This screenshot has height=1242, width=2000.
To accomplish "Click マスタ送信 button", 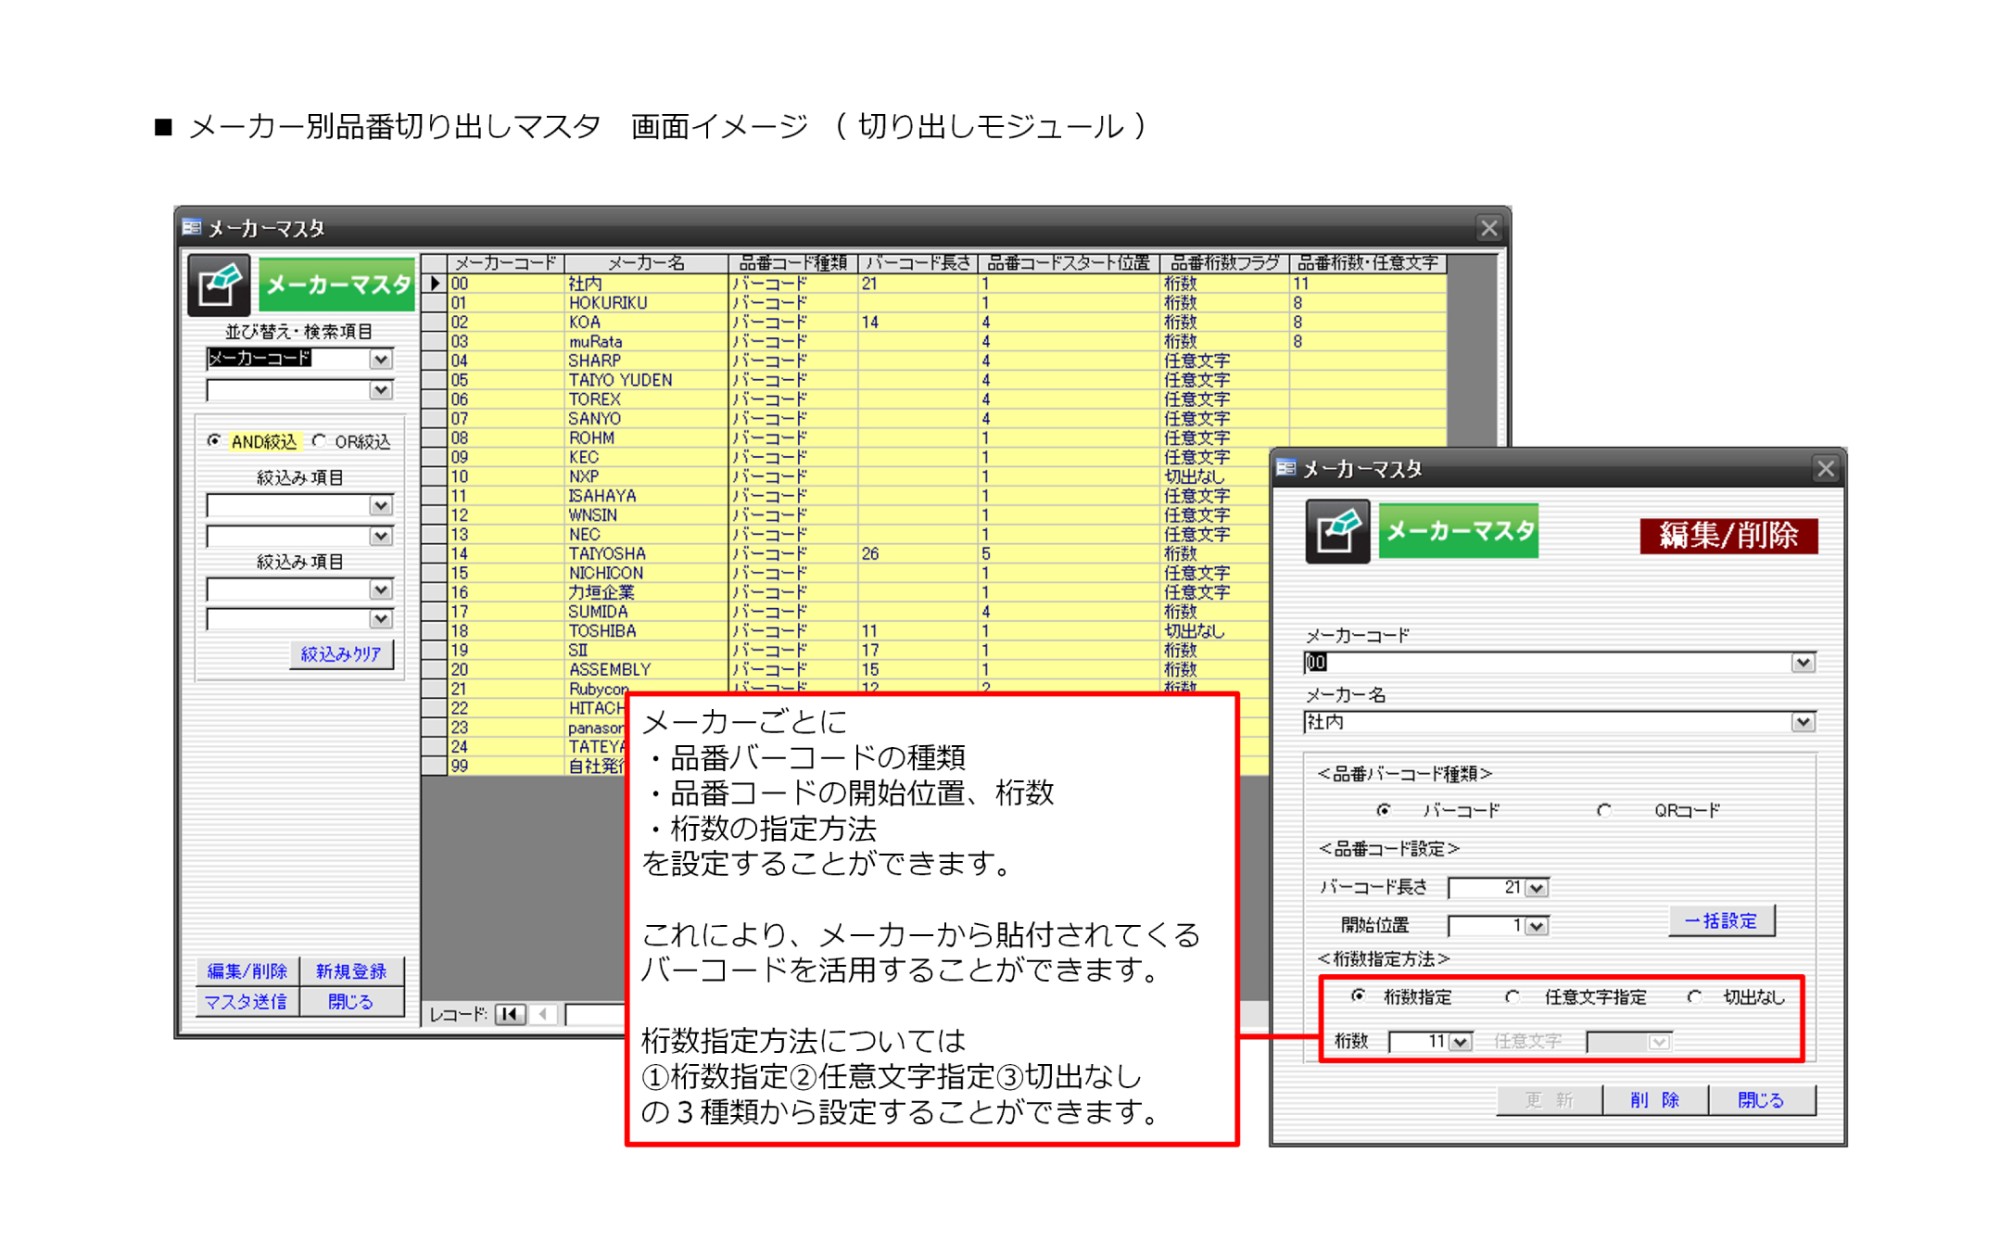I will (247, 1001).
